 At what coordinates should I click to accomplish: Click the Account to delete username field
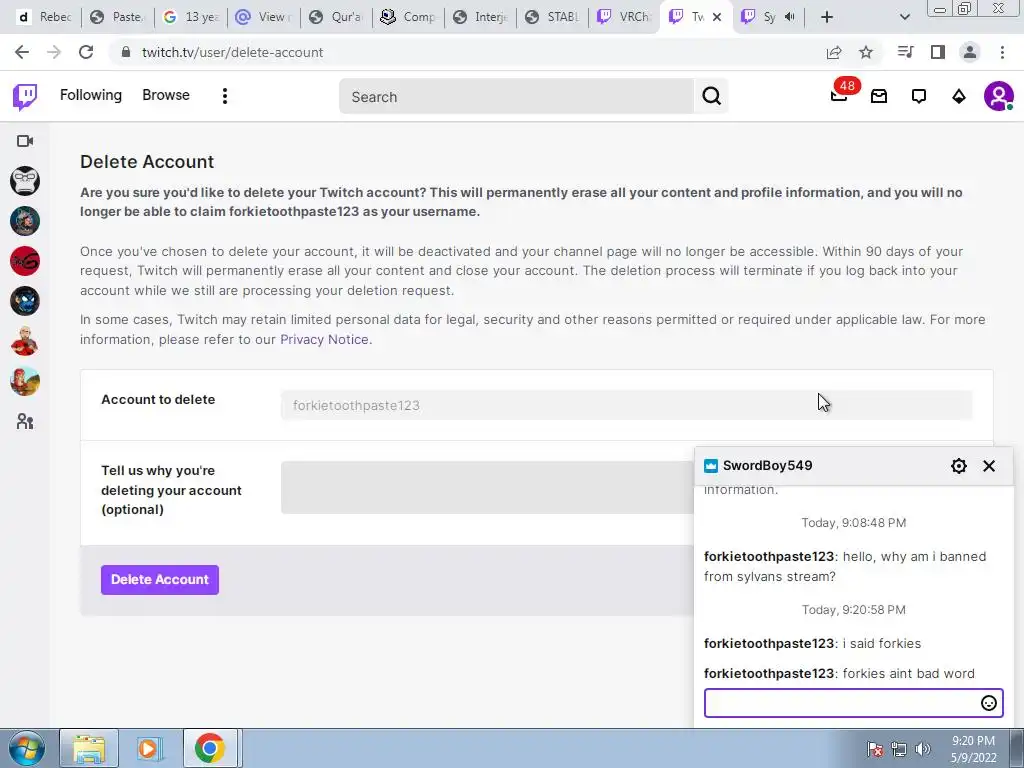tap(626, 406)
